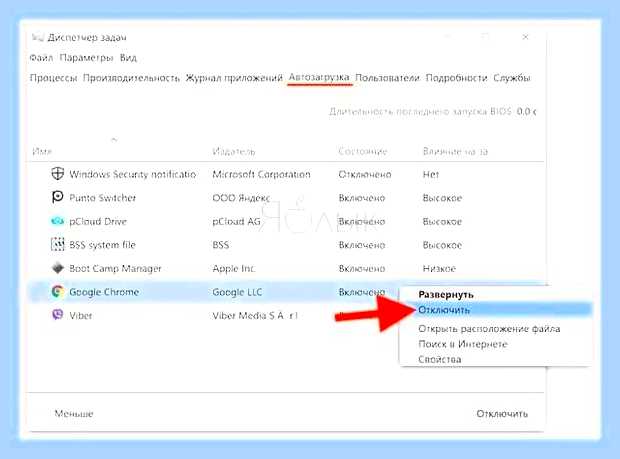Viewport: 620px width, 459px height.
Task: Click the Apple Inc. publisher cell
Action: pos(234,268)
